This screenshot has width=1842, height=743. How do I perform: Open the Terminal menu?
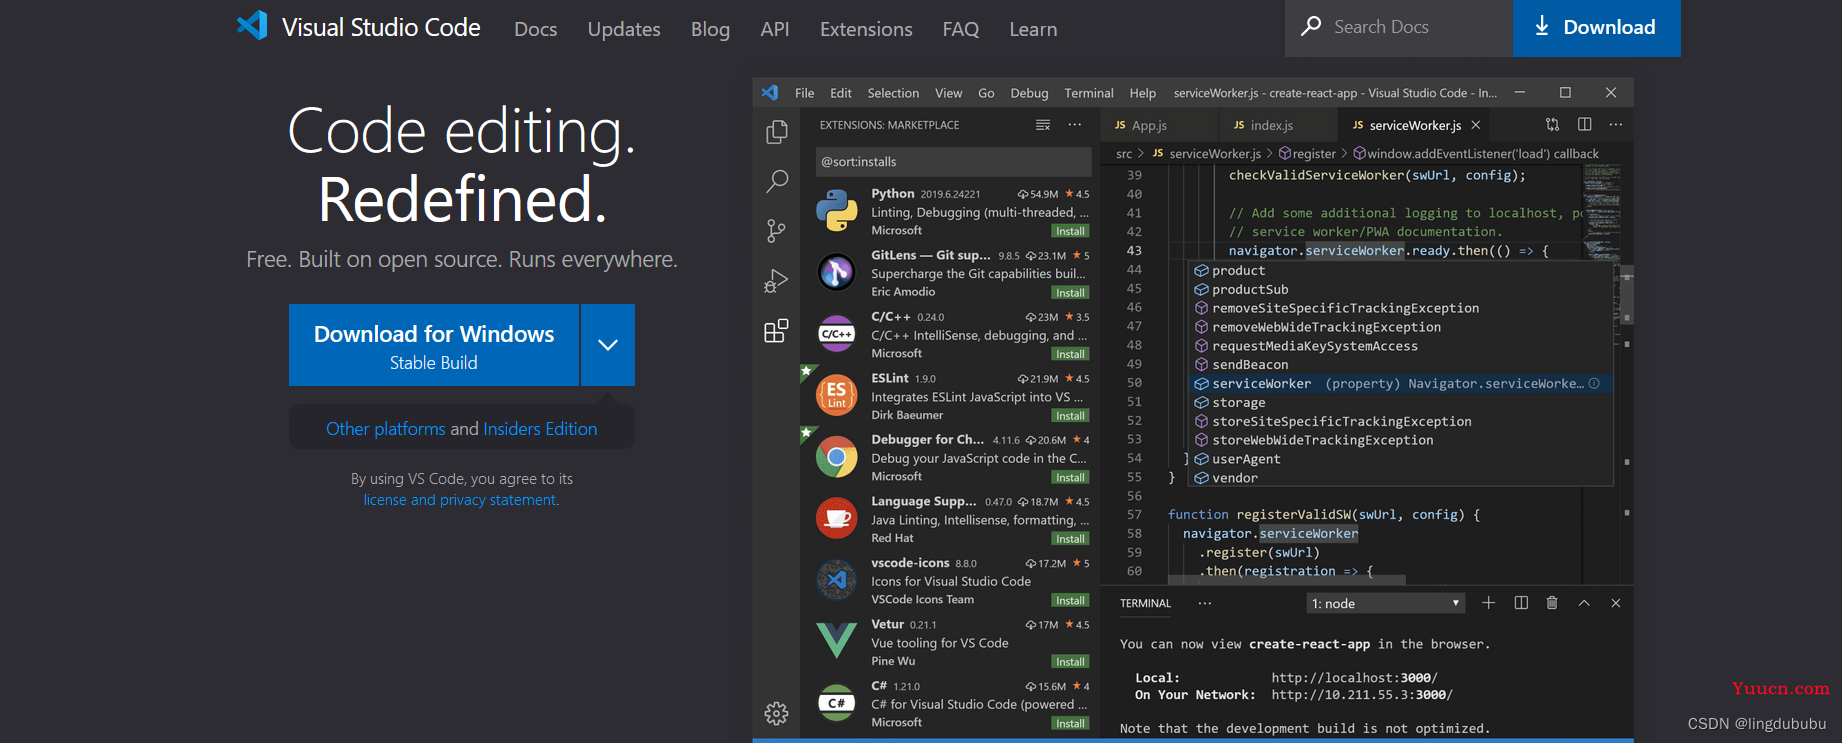pos(1089,93)
